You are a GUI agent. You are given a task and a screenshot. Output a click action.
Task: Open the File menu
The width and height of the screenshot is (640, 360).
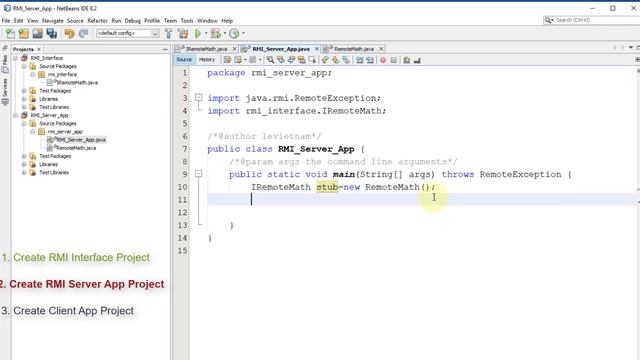point(6,20)
